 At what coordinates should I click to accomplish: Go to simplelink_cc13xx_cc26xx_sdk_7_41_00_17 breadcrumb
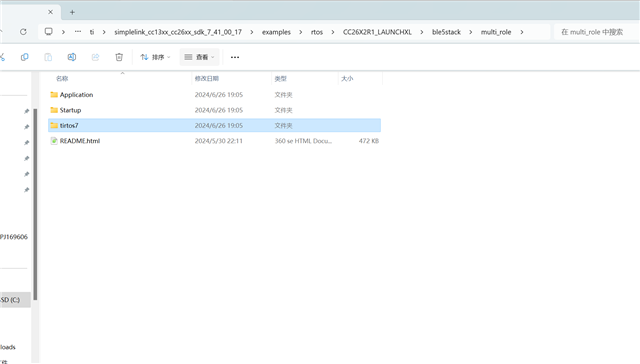[178, 32]
